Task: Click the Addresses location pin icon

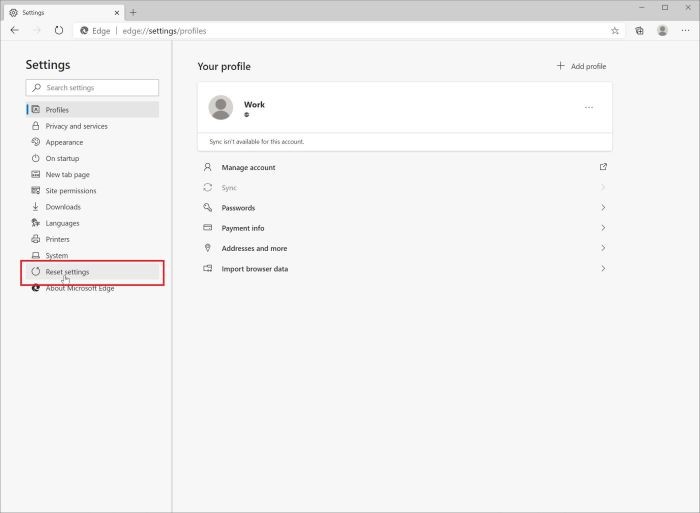Action: (x=208, y=248)
